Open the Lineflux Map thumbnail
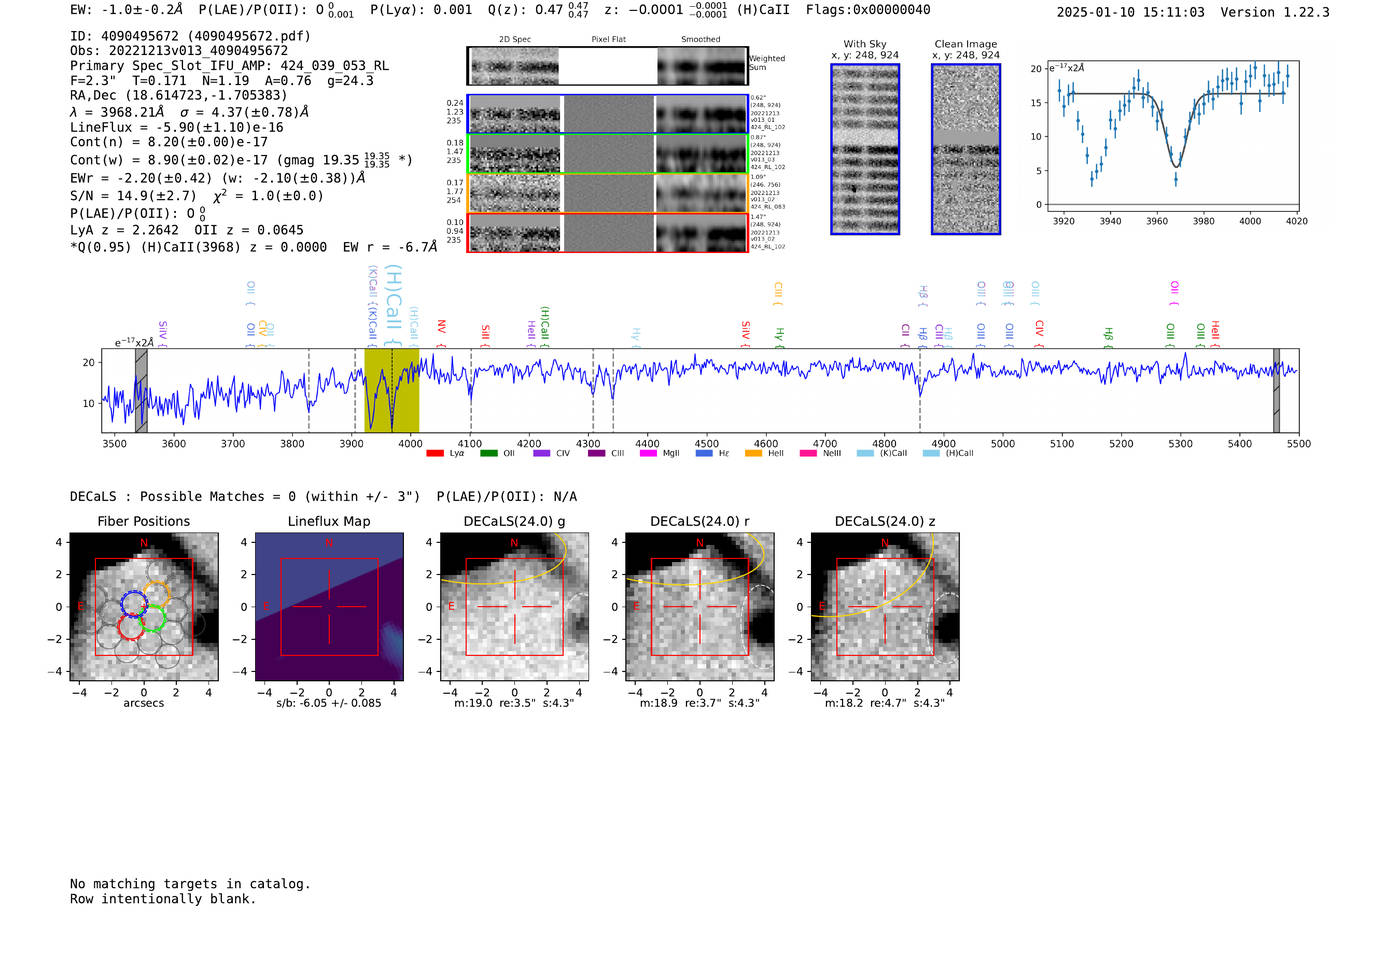The height and width of the screenshot is (953, 1400). [x=329, y=607]
